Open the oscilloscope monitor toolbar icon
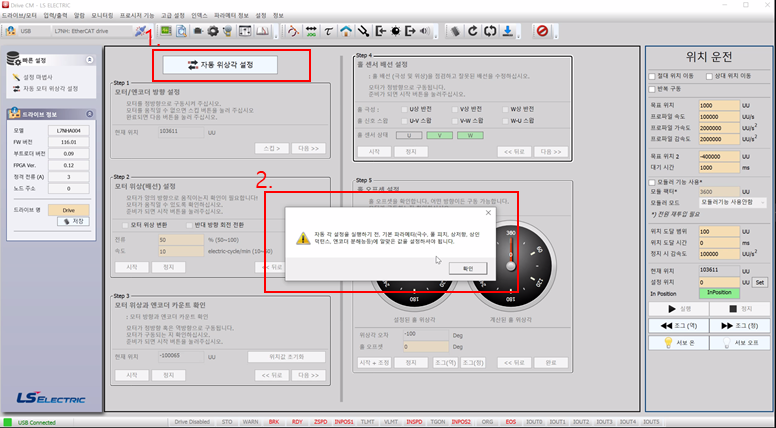This screenshot has height=428, width=776. click(166, 31)
